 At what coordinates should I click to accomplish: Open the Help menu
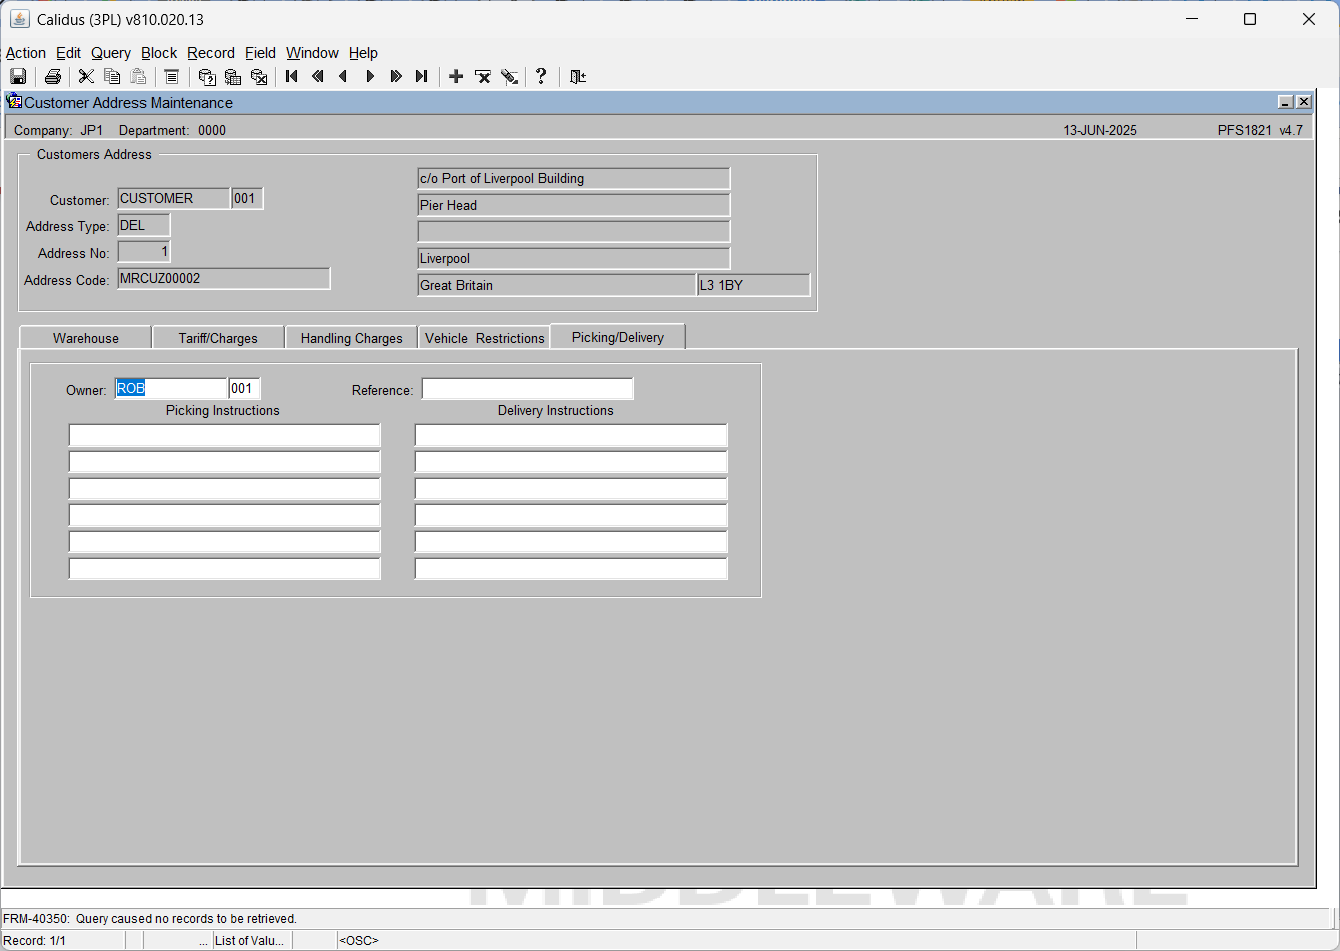pyautogui.click(x=364, y=53)
